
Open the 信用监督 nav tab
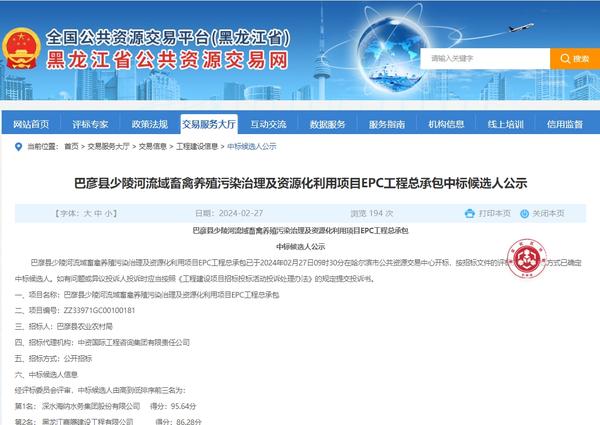[x=565, y=124]
